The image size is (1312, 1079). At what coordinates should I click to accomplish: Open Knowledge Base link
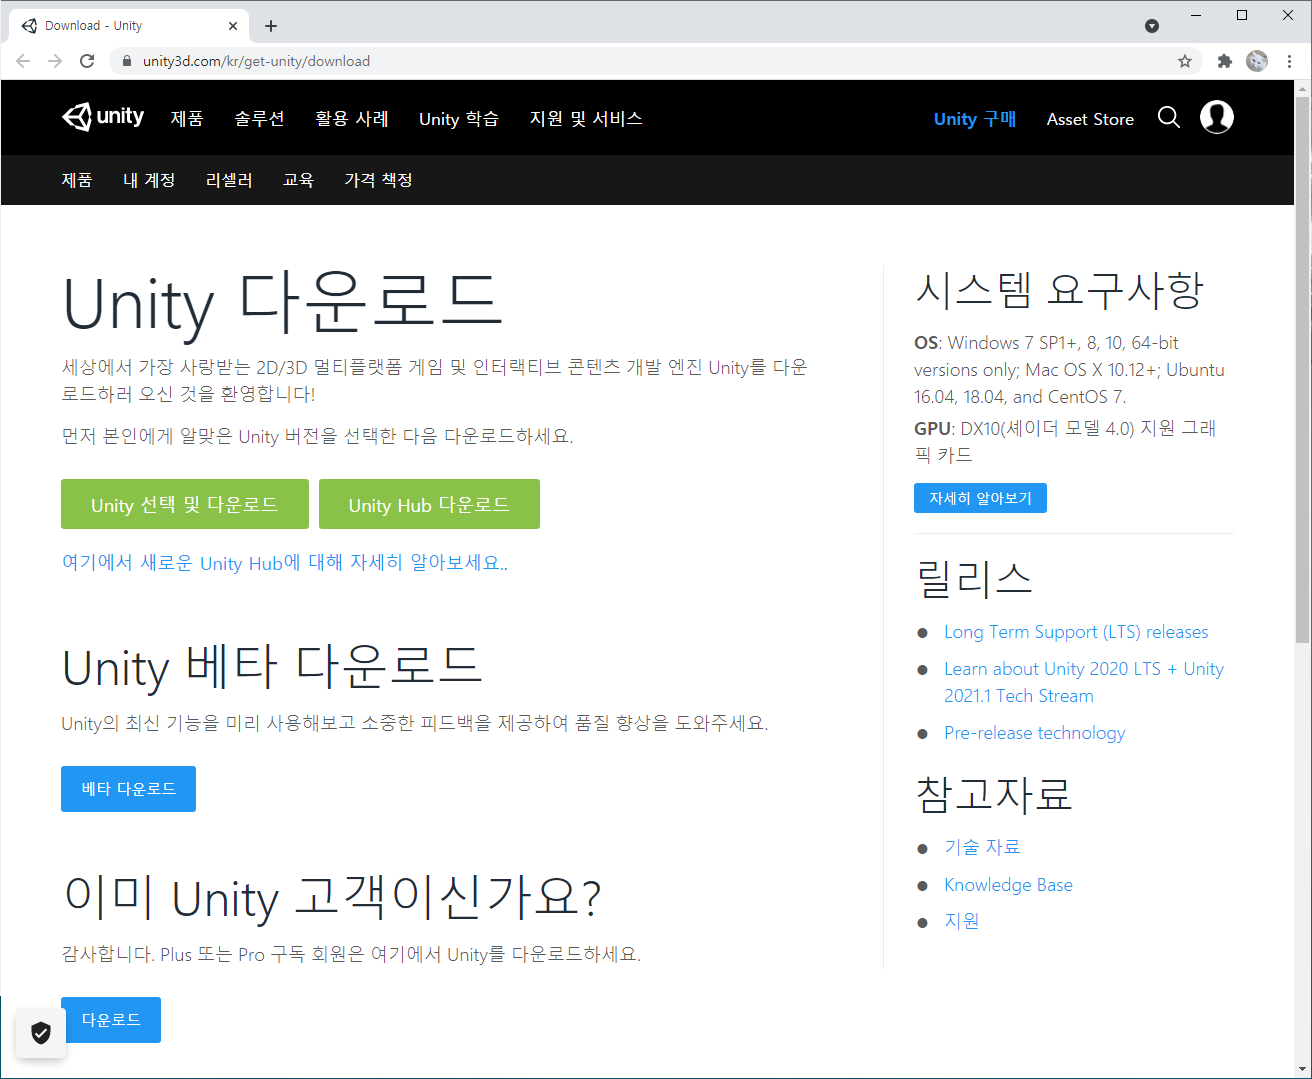1008,885
